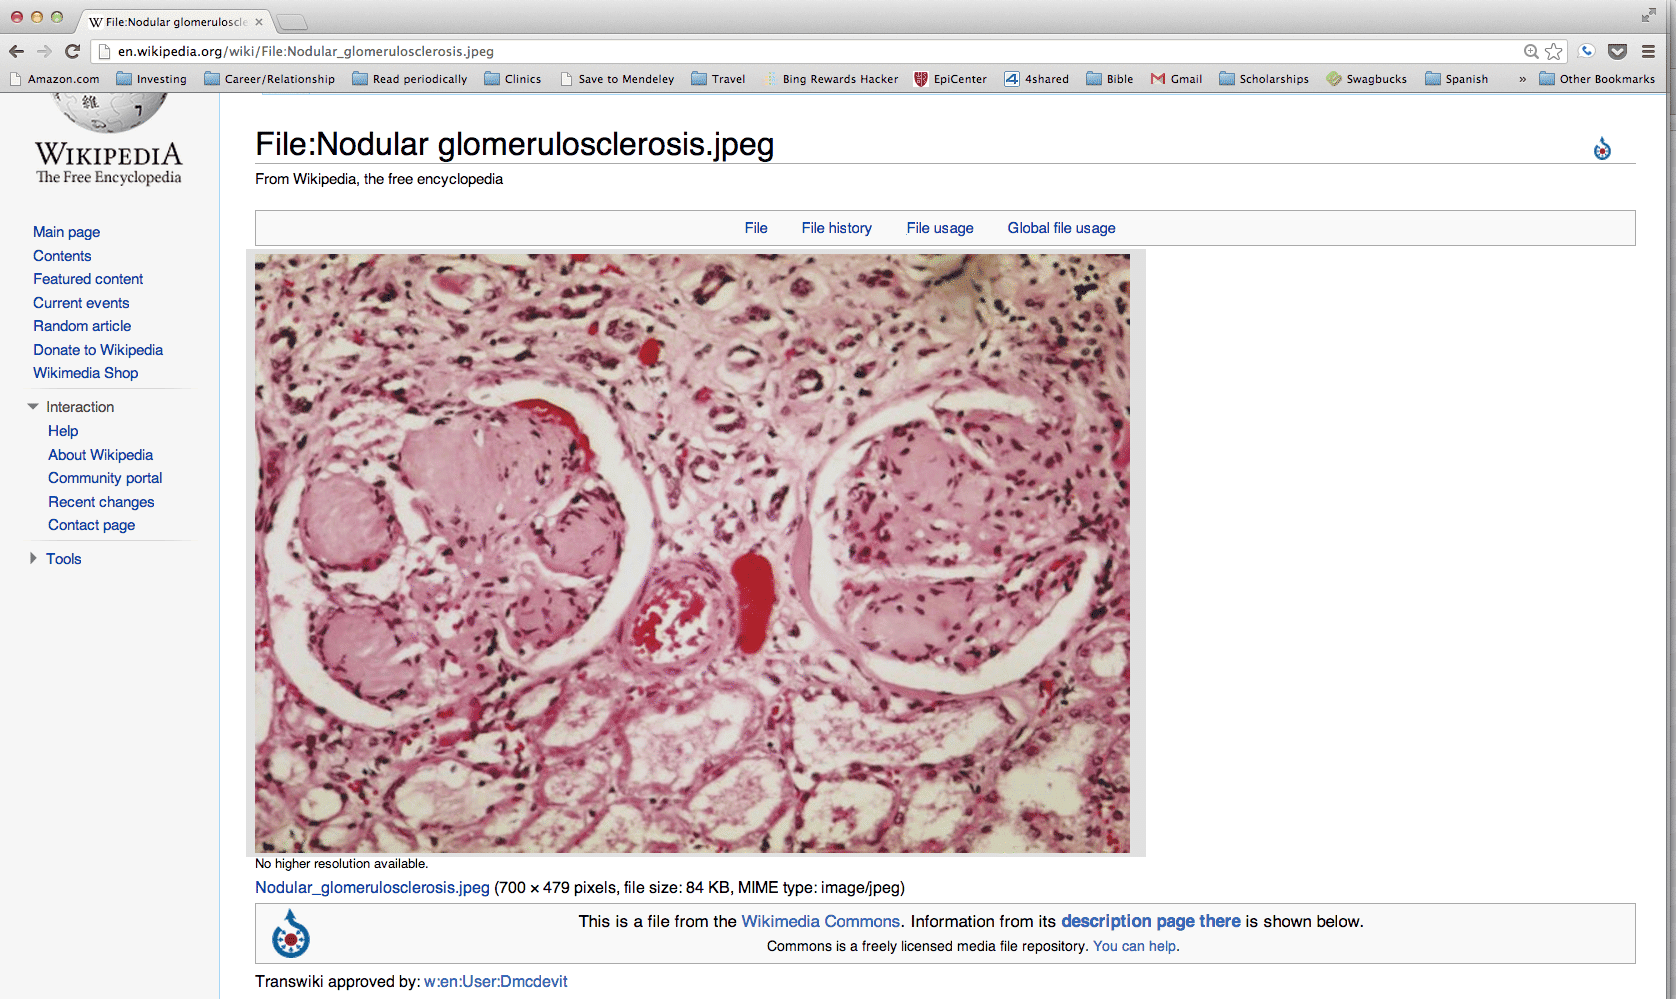
Task: Bookmark this page with the star icon
Action: tap(1553, 51)
